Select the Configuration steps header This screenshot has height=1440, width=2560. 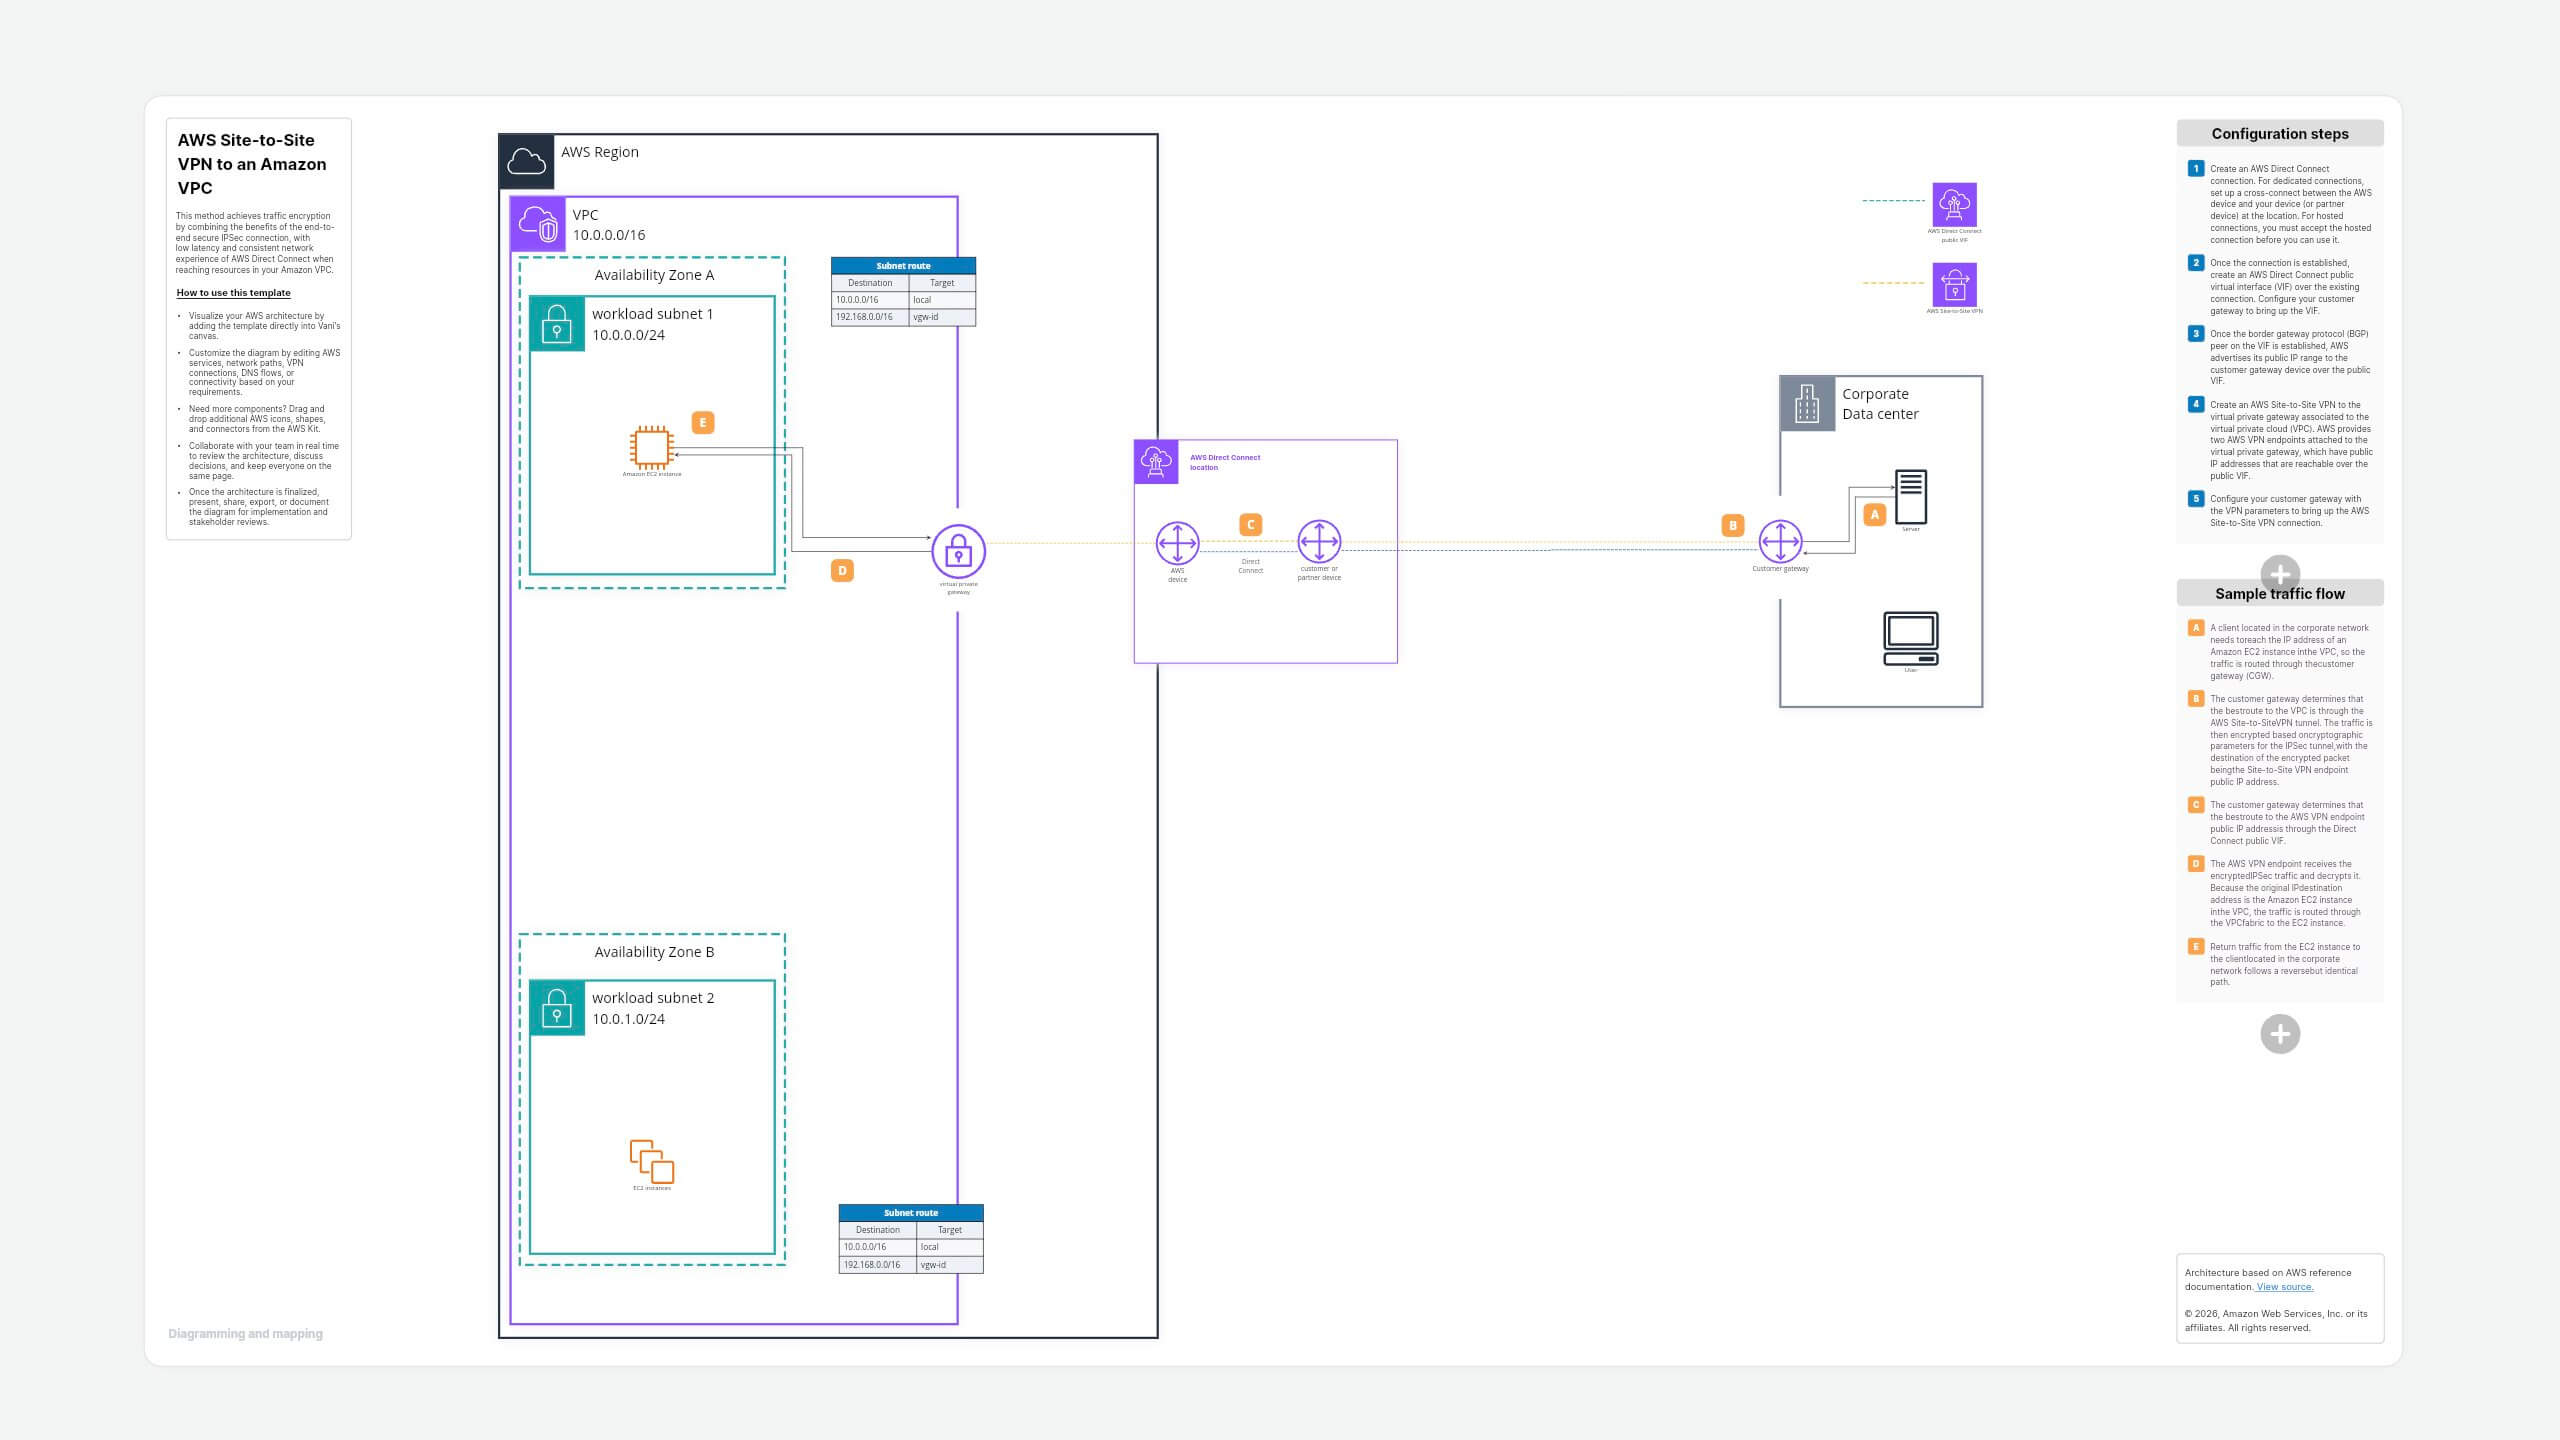point(2280,134)
